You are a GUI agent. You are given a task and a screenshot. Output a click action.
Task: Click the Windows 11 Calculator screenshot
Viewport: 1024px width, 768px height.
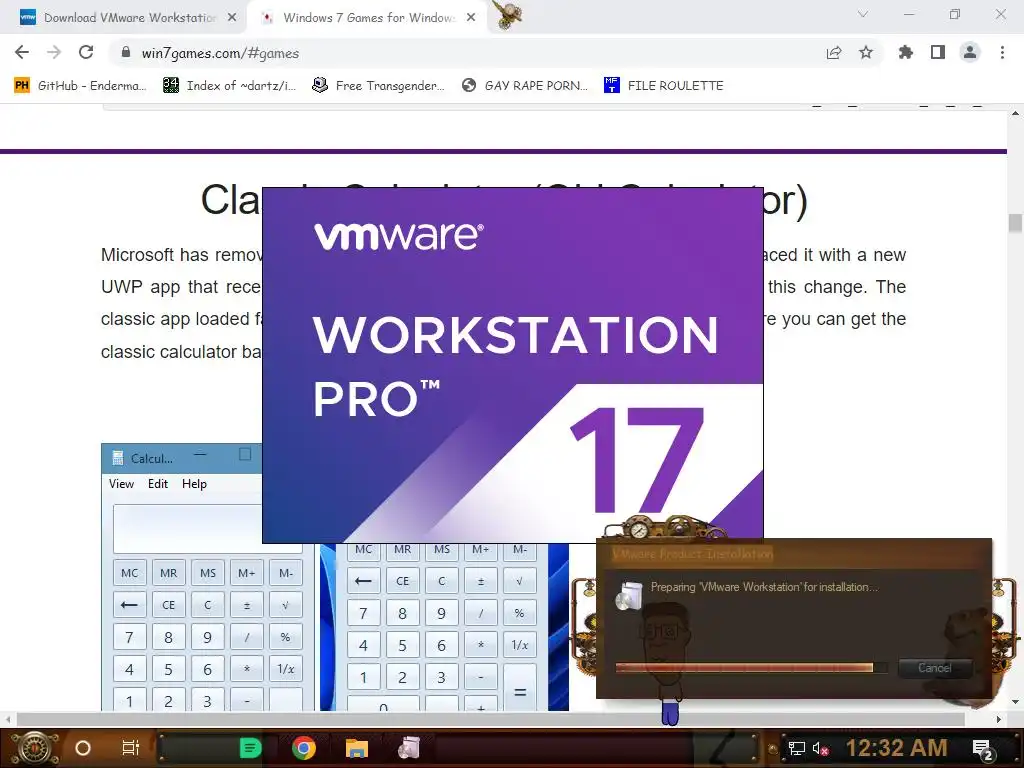444,627
